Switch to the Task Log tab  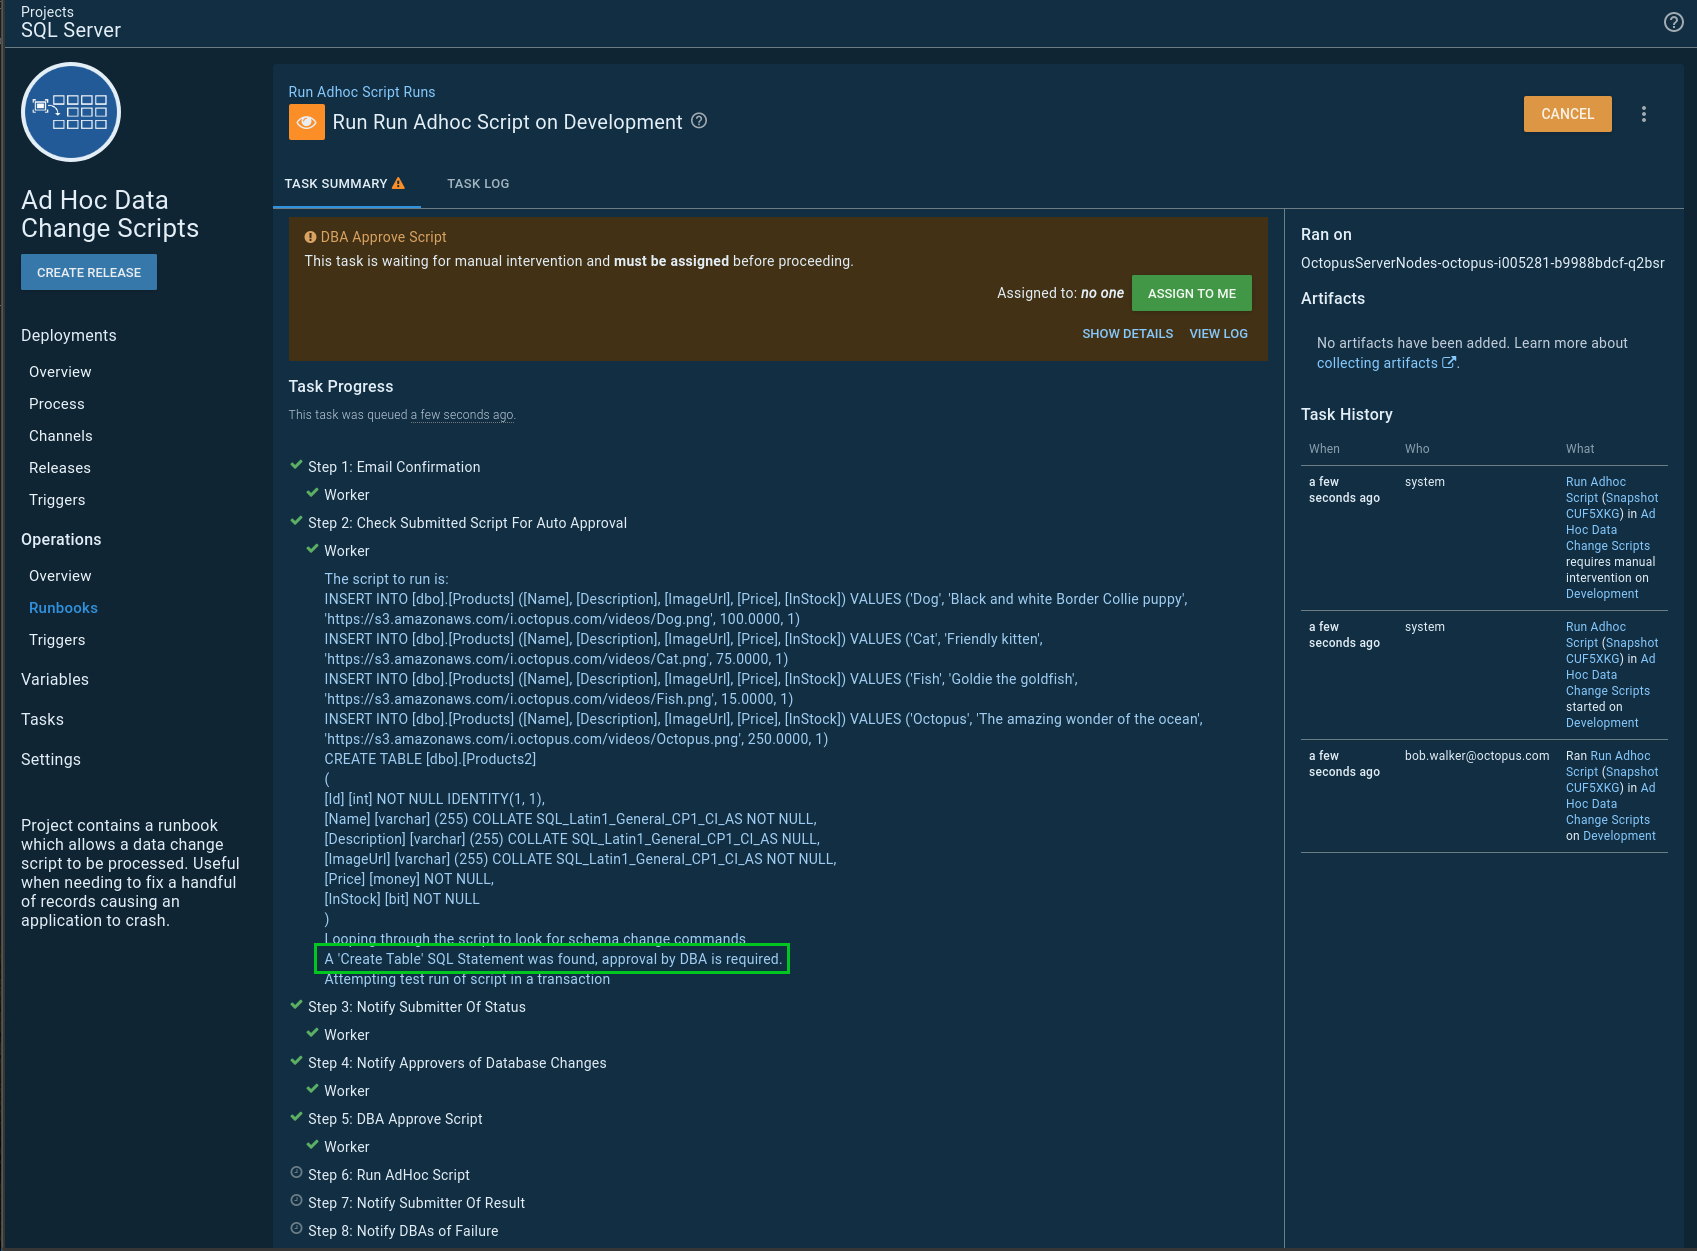(478, 184)
